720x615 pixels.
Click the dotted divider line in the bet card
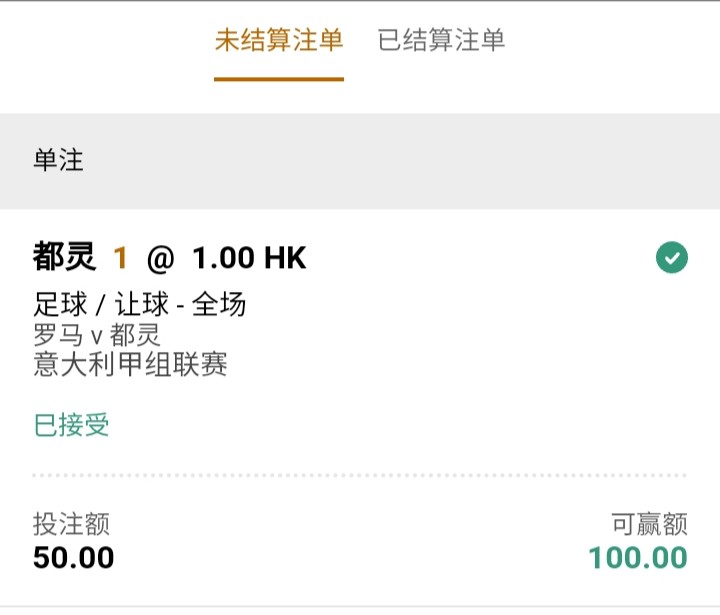[x=360, y=475]
